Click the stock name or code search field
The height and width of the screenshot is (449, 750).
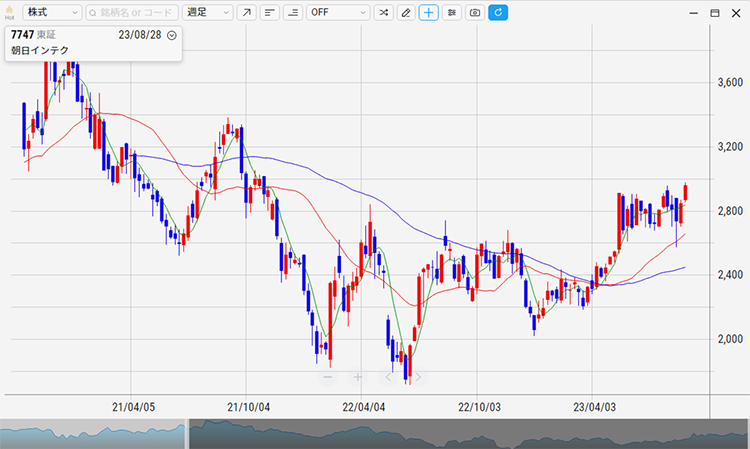pos(133,13)
